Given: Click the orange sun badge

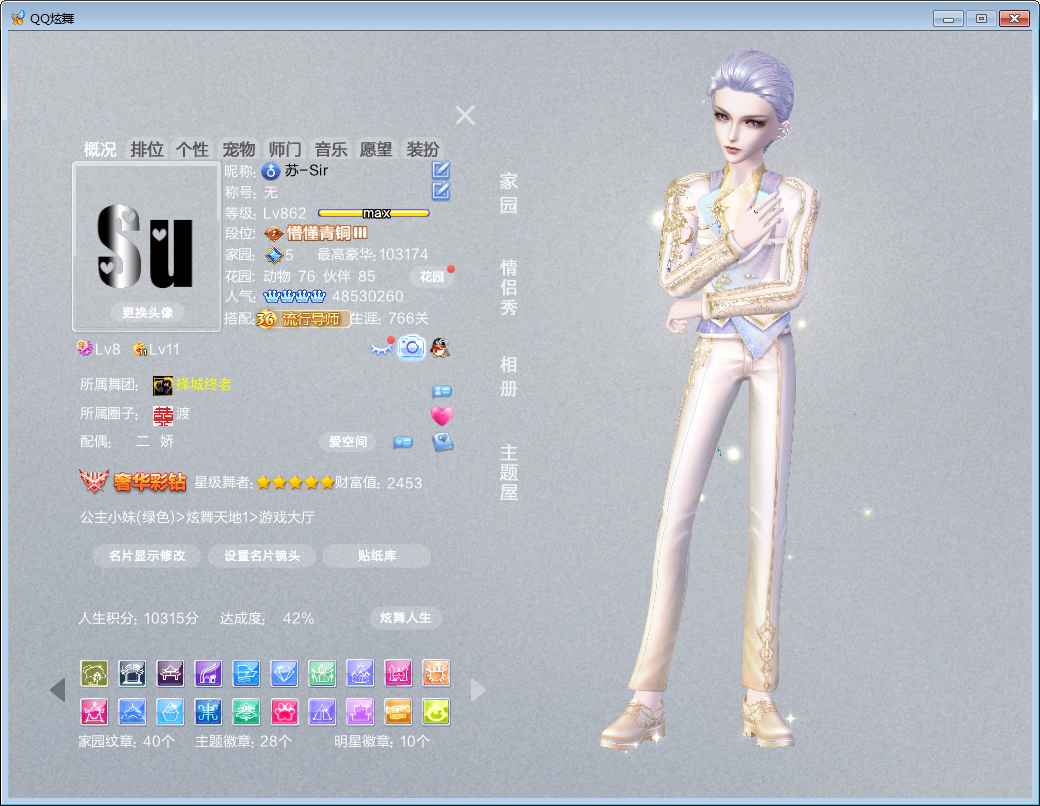Looking at the screenshot, I should tap(436, 673).
